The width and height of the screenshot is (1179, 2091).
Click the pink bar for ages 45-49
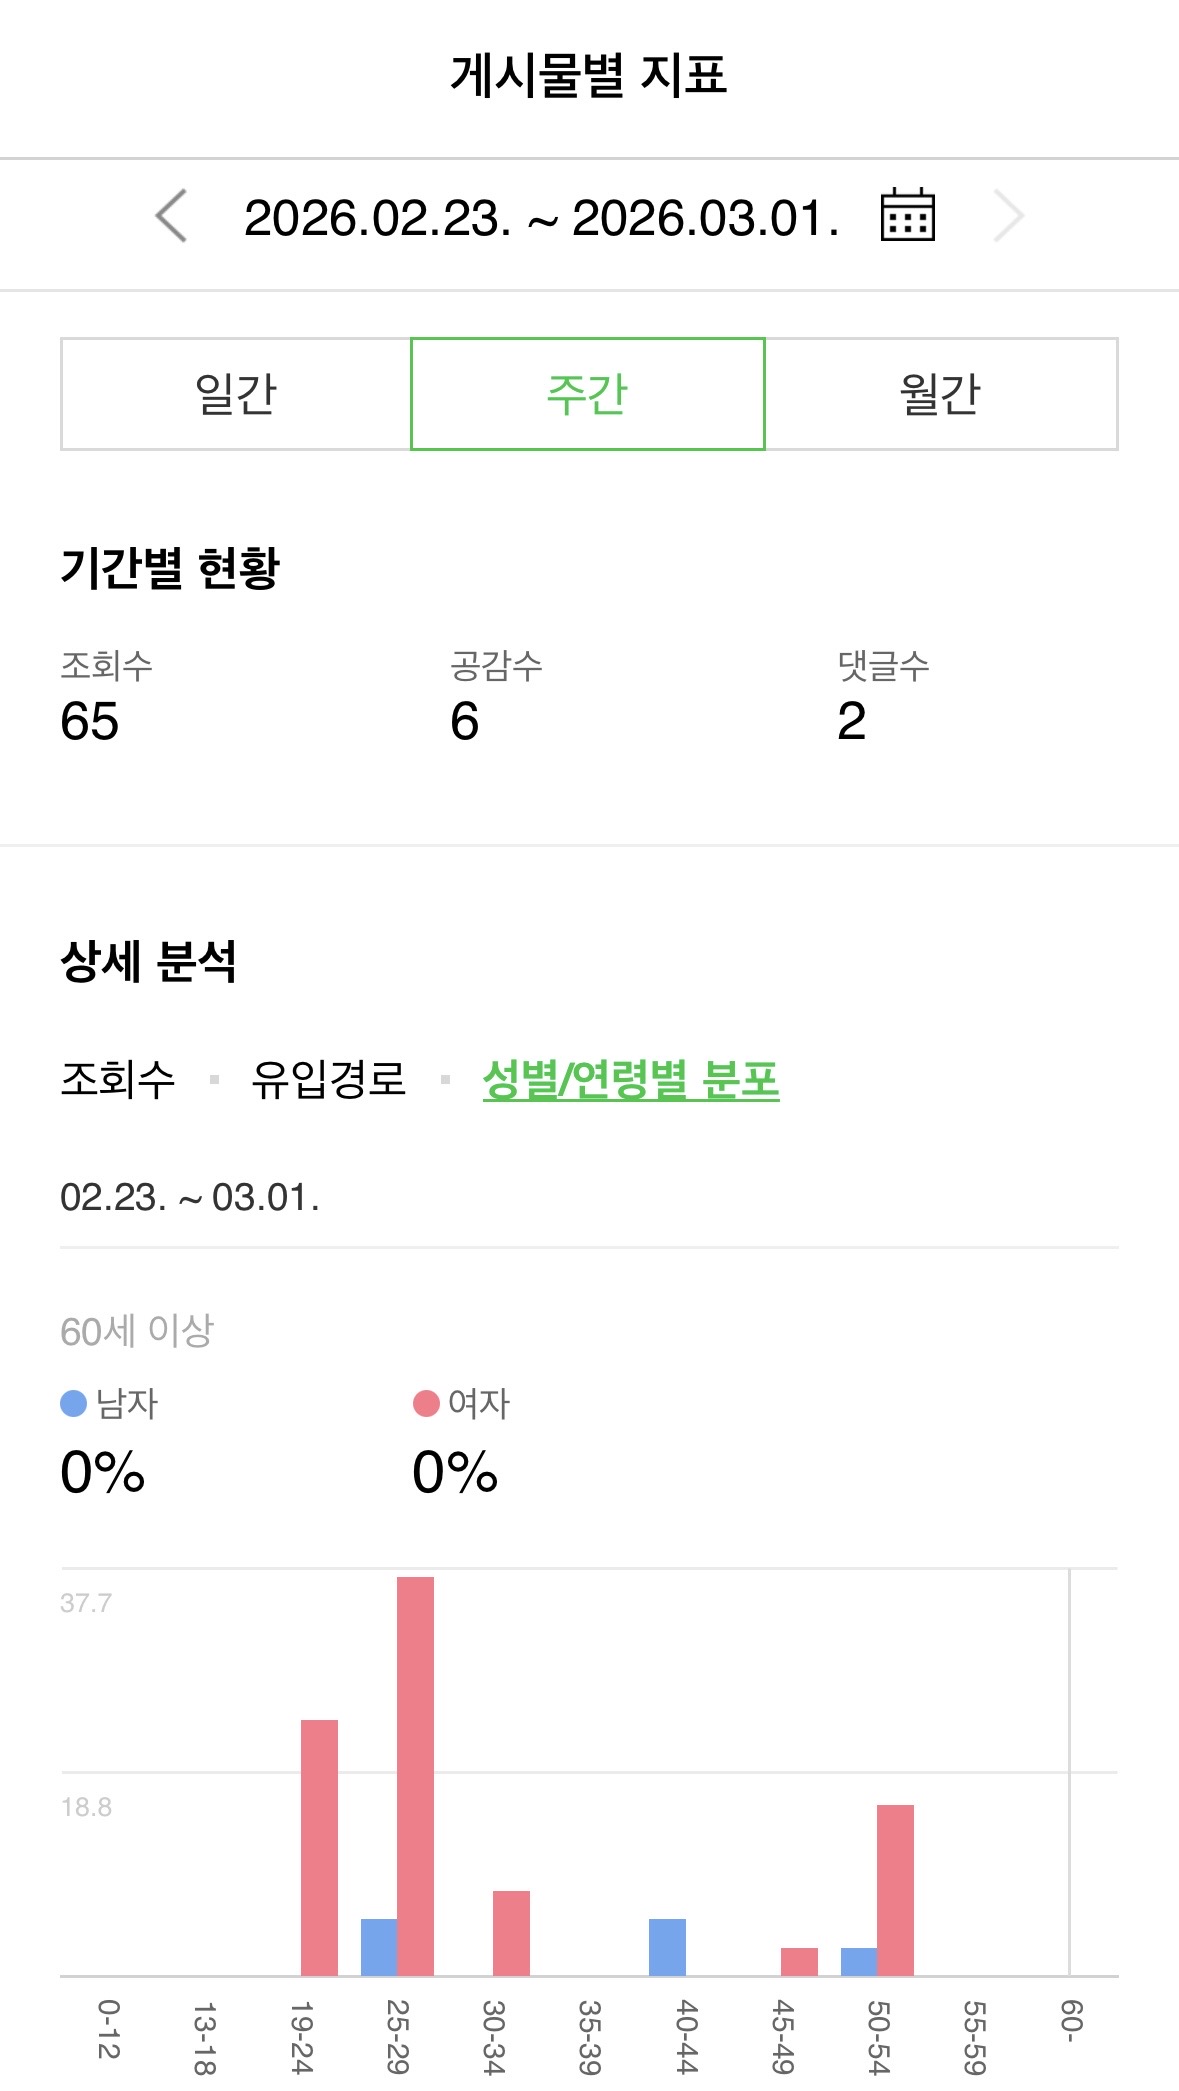[799, 1961]
